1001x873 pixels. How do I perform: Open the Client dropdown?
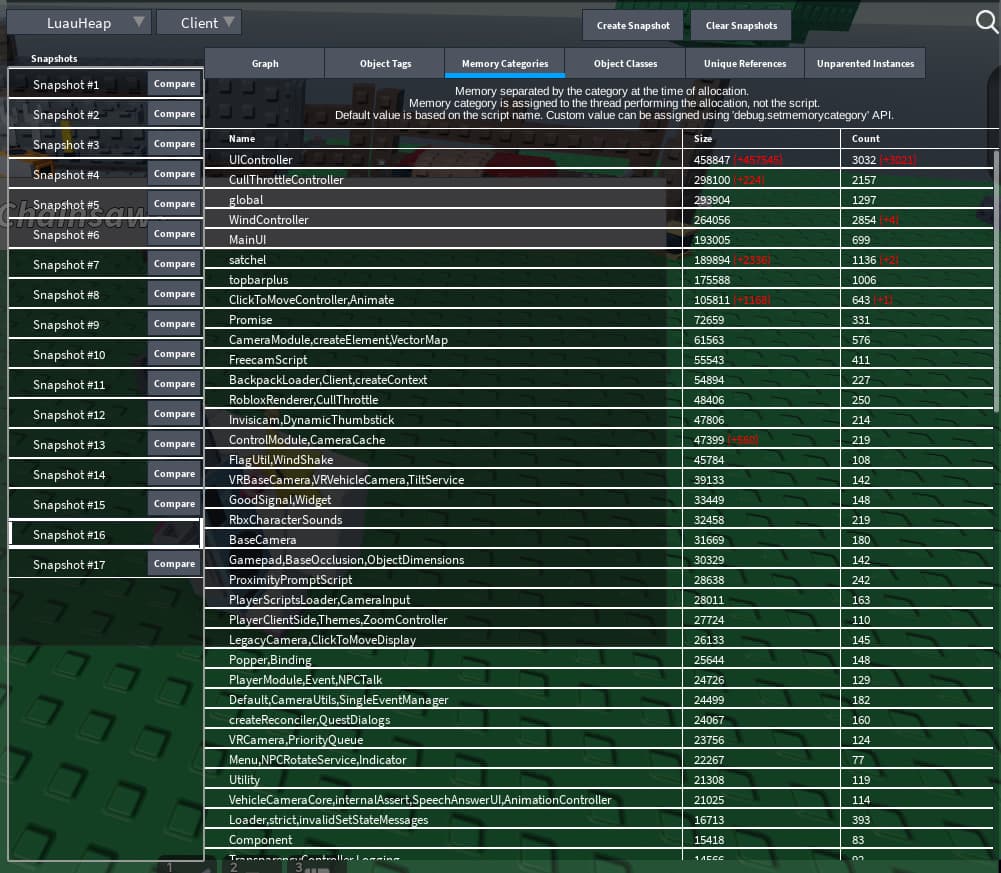pyautogui.click(x=199, y=23)
